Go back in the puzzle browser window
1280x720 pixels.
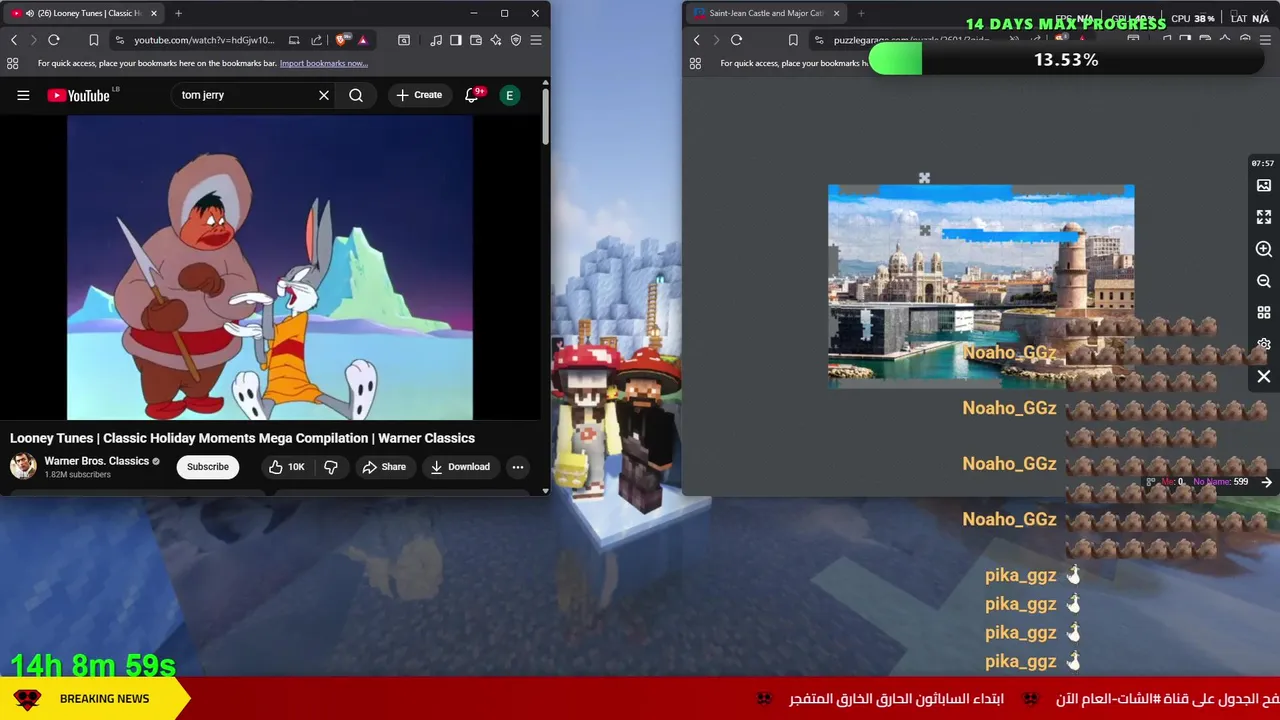coord(697,40)
